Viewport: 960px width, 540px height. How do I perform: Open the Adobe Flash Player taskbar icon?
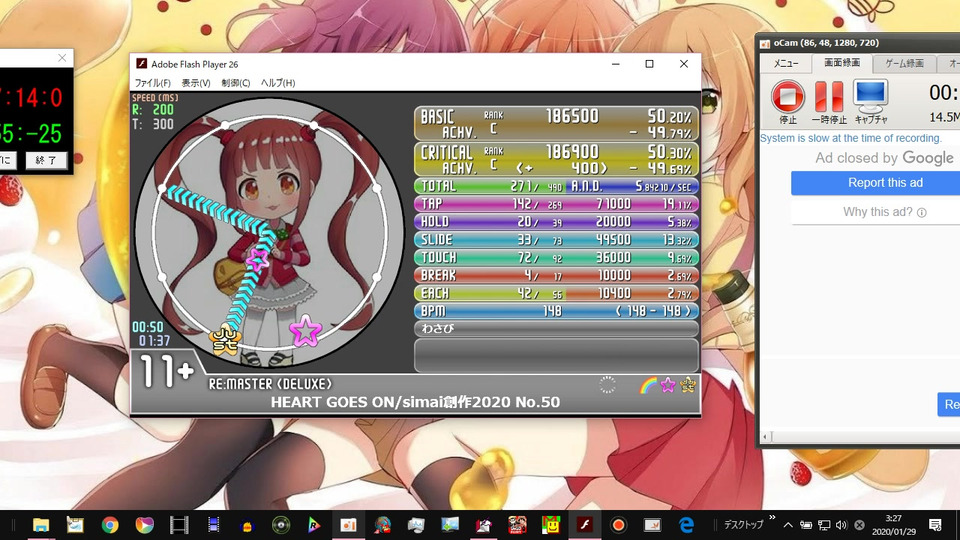pos(584,525)
